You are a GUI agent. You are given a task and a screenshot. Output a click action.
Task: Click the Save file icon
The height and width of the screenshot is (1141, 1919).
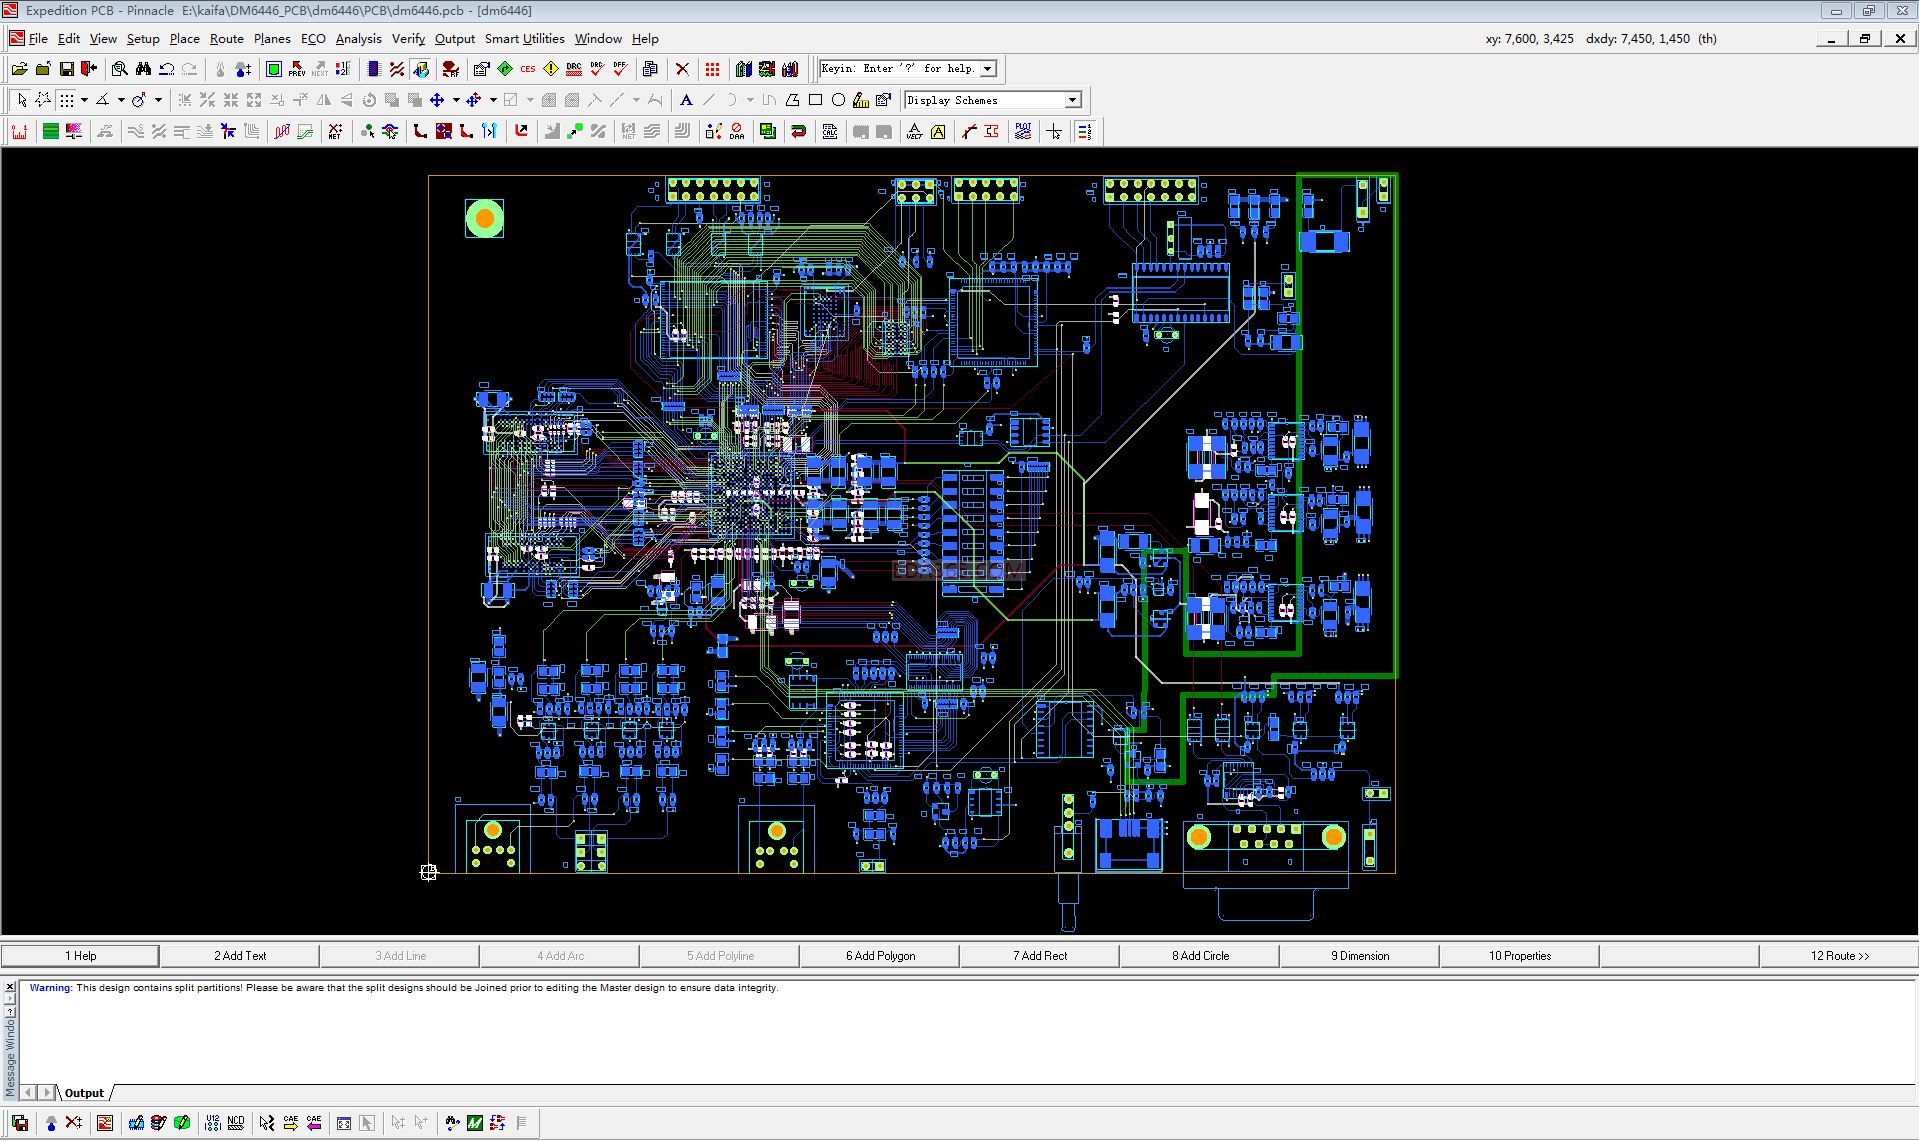(66, 69)
